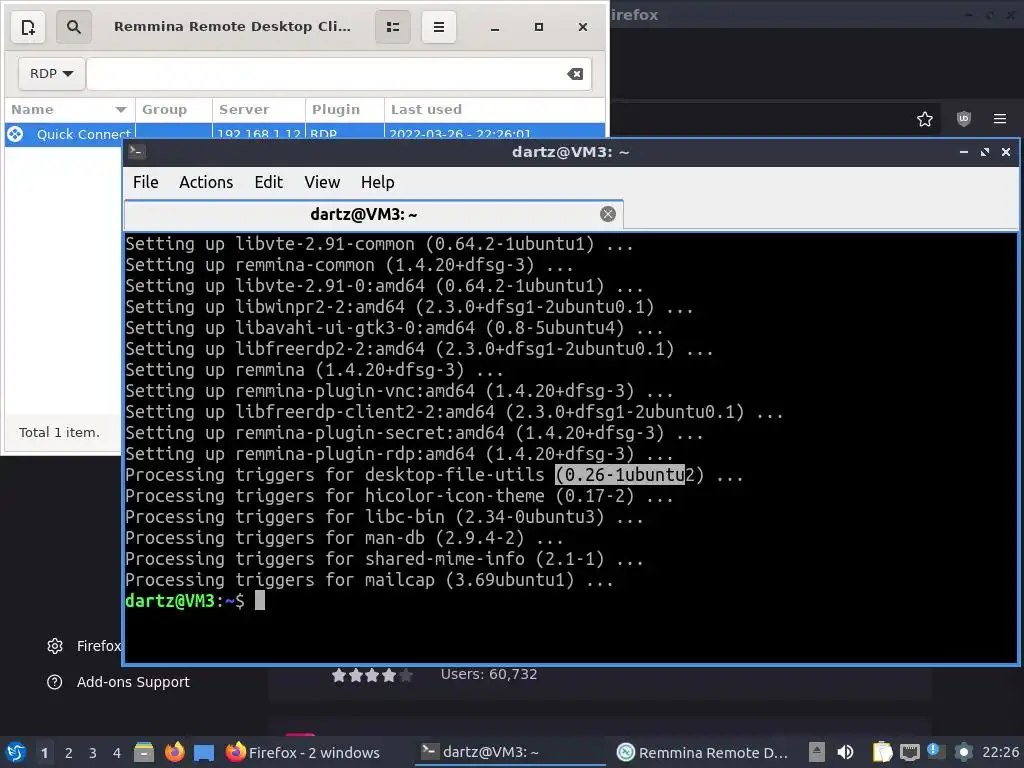Viewport: 1024px width, 768px height.
Task: Toggle the search button in Remmina
Action: (74, 27)
